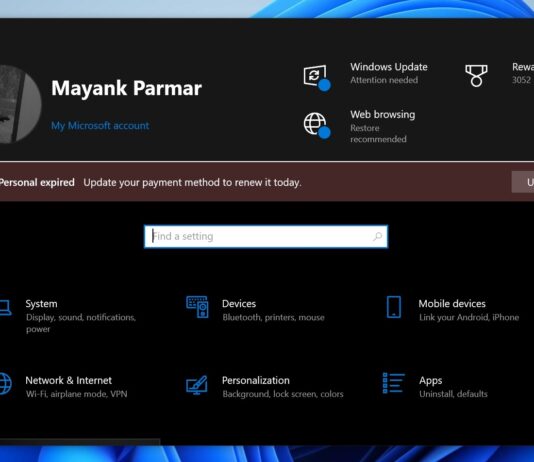
Task: Open the Windows Update sync icon
Action: 317,78
